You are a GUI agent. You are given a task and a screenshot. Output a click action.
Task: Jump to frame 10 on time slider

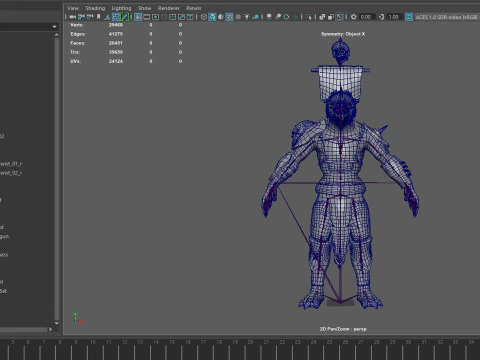point(93,342)
